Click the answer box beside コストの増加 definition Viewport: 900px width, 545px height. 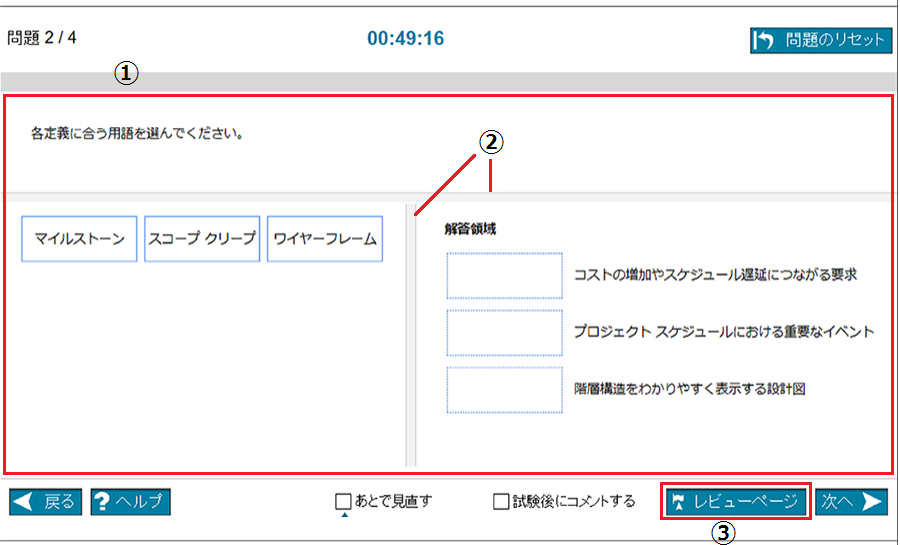point(504,275)
